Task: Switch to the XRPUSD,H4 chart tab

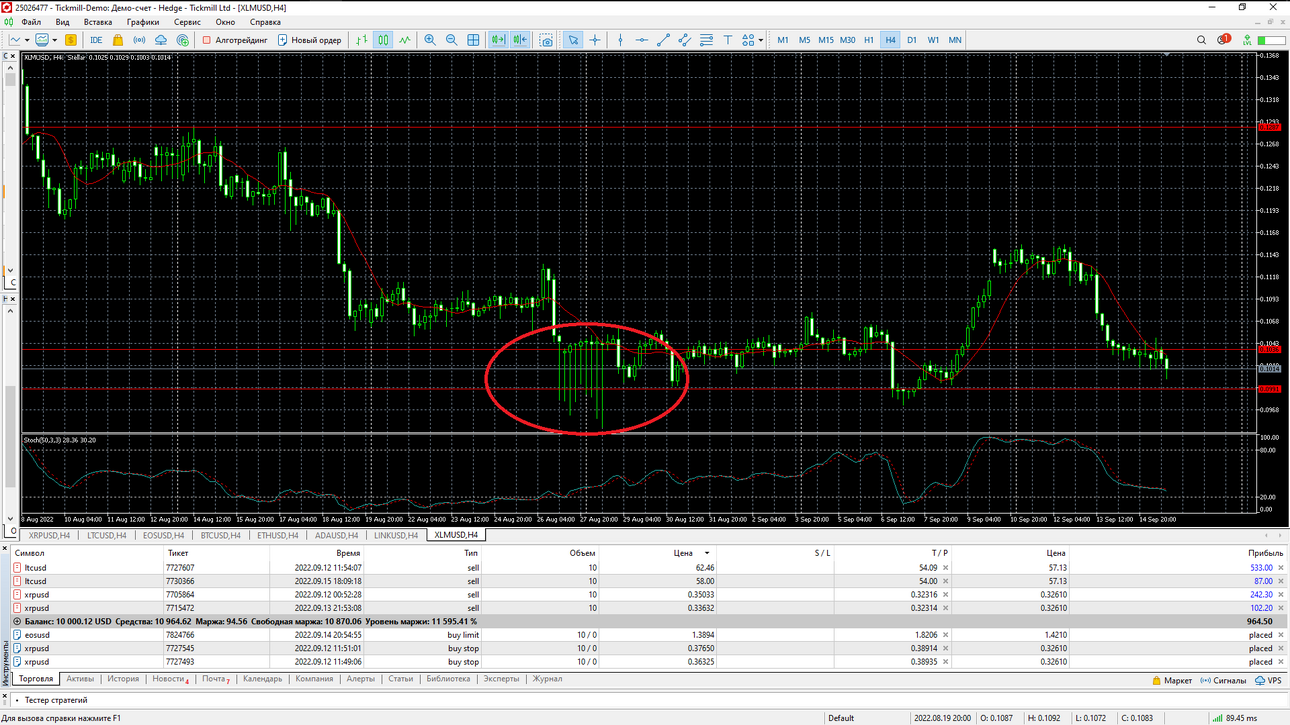Action: coord(49,535)
